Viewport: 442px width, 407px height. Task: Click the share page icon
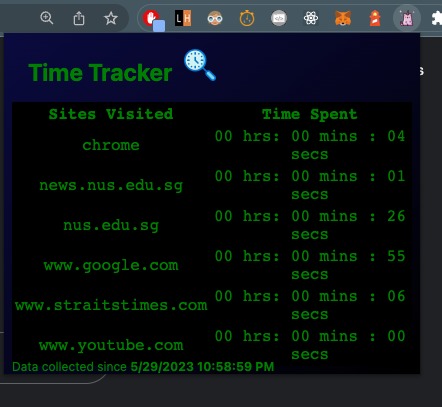[x=79, y=18]
